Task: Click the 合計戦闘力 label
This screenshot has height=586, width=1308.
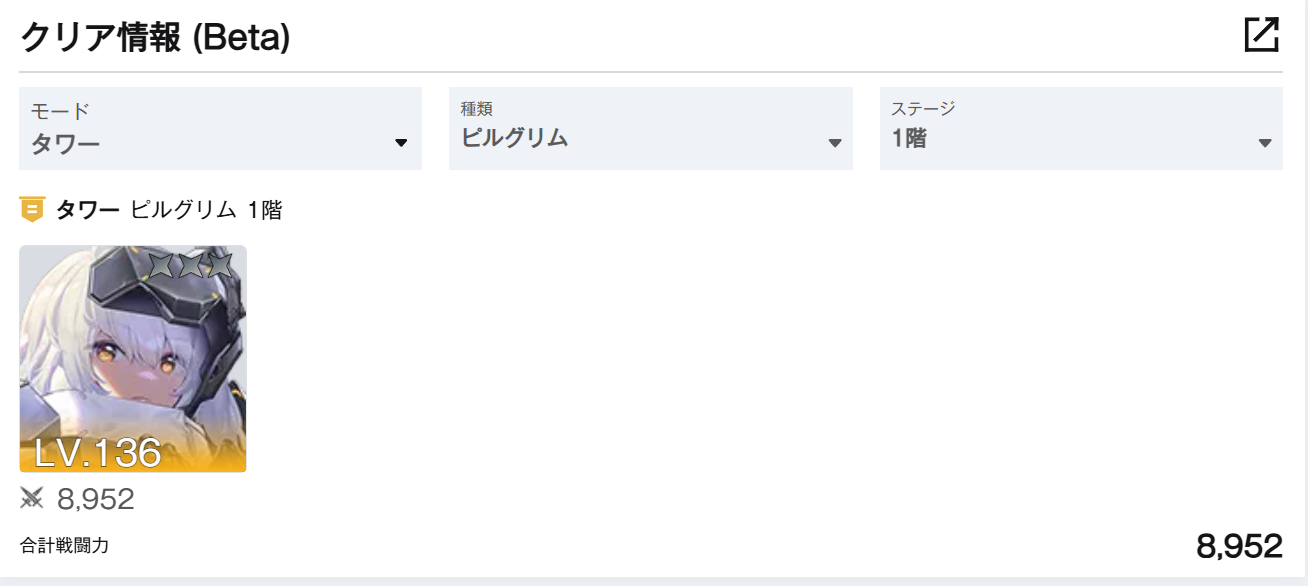Action: (x=64, y=546)
